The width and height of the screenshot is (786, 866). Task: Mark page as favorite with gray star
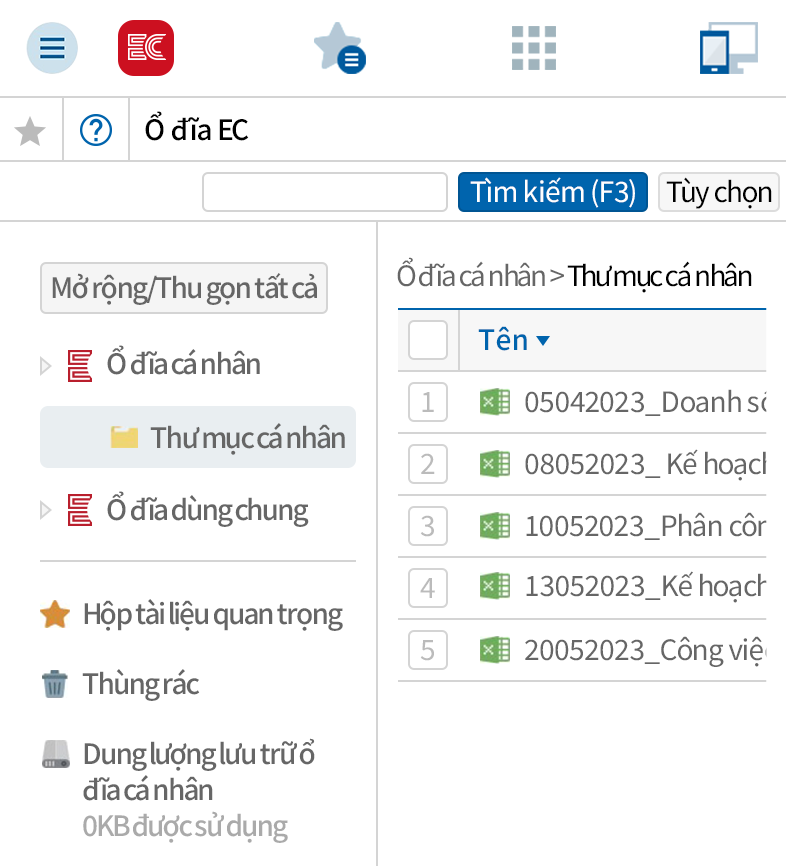(x=31, y=130)
